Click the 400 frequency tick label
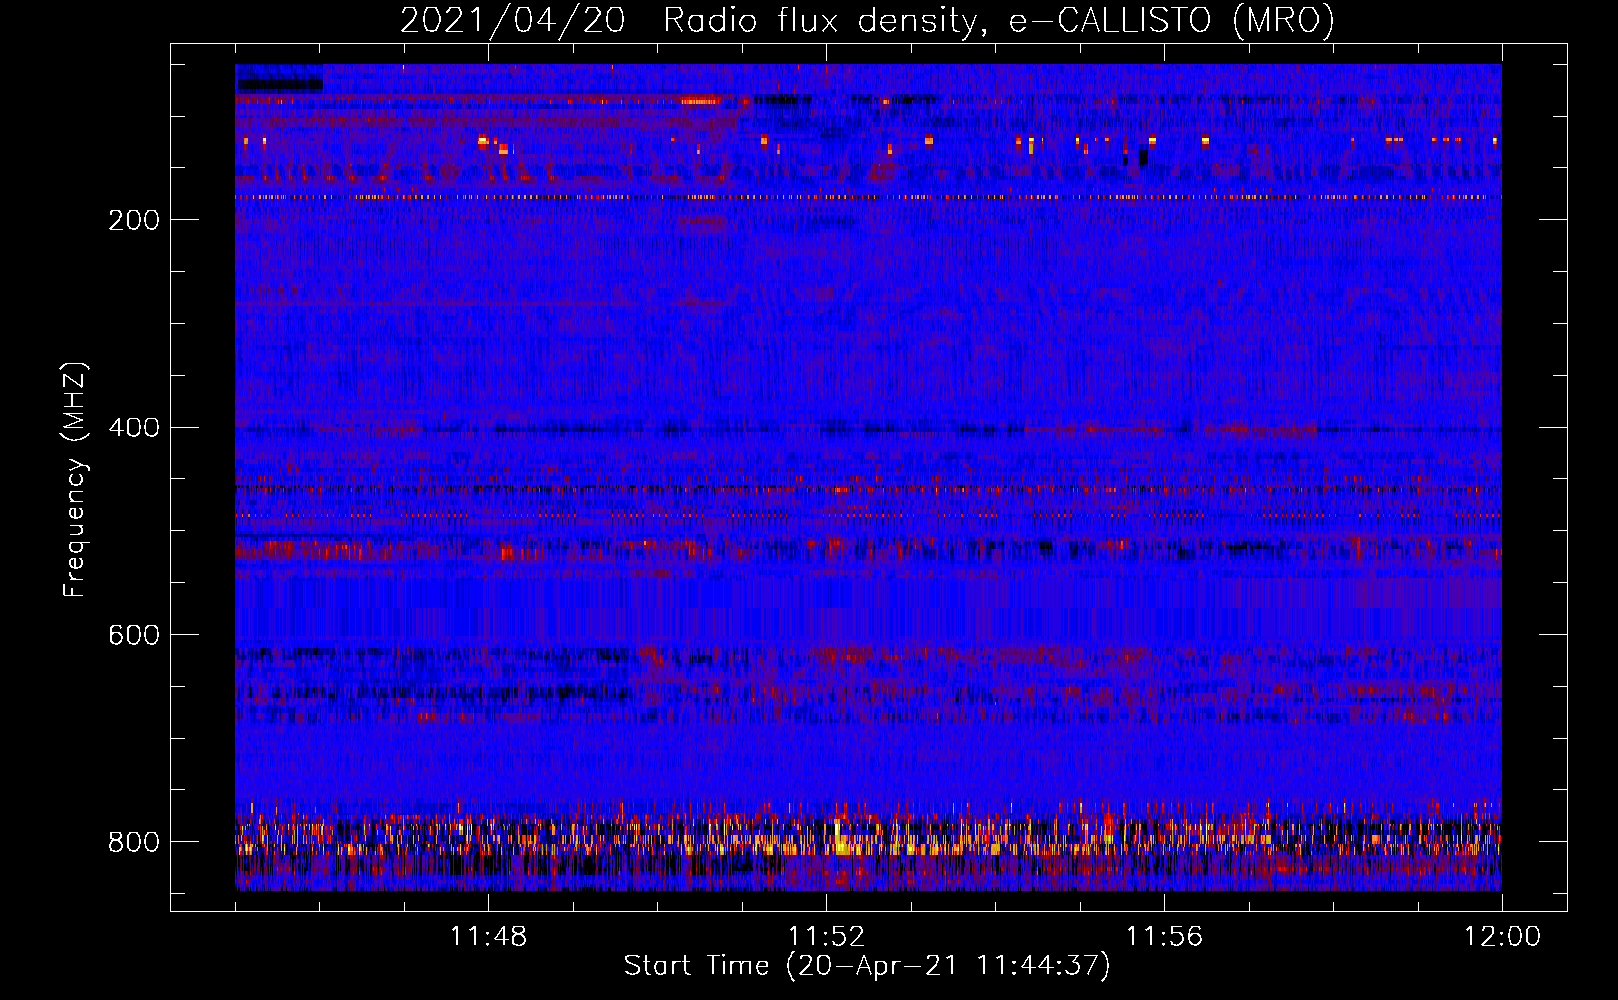This screenshot has width=1618, height=1000. tap(134, 428)
